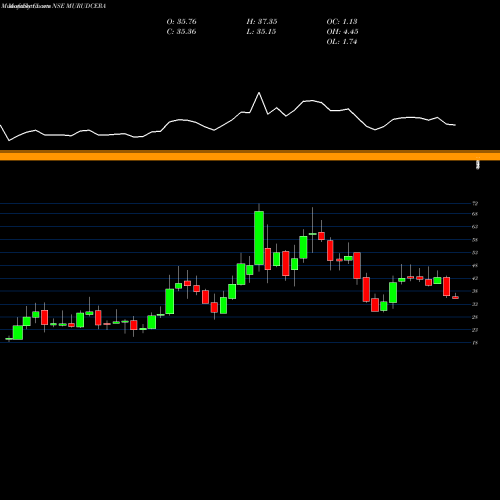This screenshot has height=500, width=500.
Task: Click the 32 price axis label
Action: [475, 304]
